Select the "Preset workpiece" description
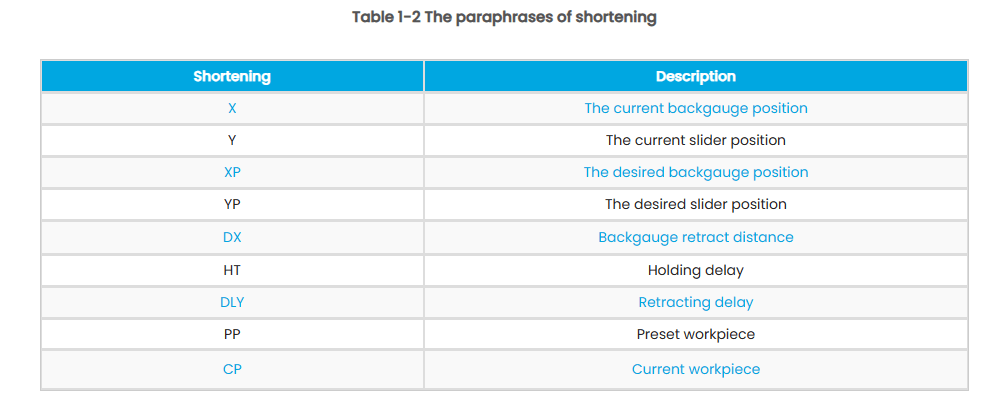Image resolution: width=1008 pixels, height=405 pixels. point(696,334)
